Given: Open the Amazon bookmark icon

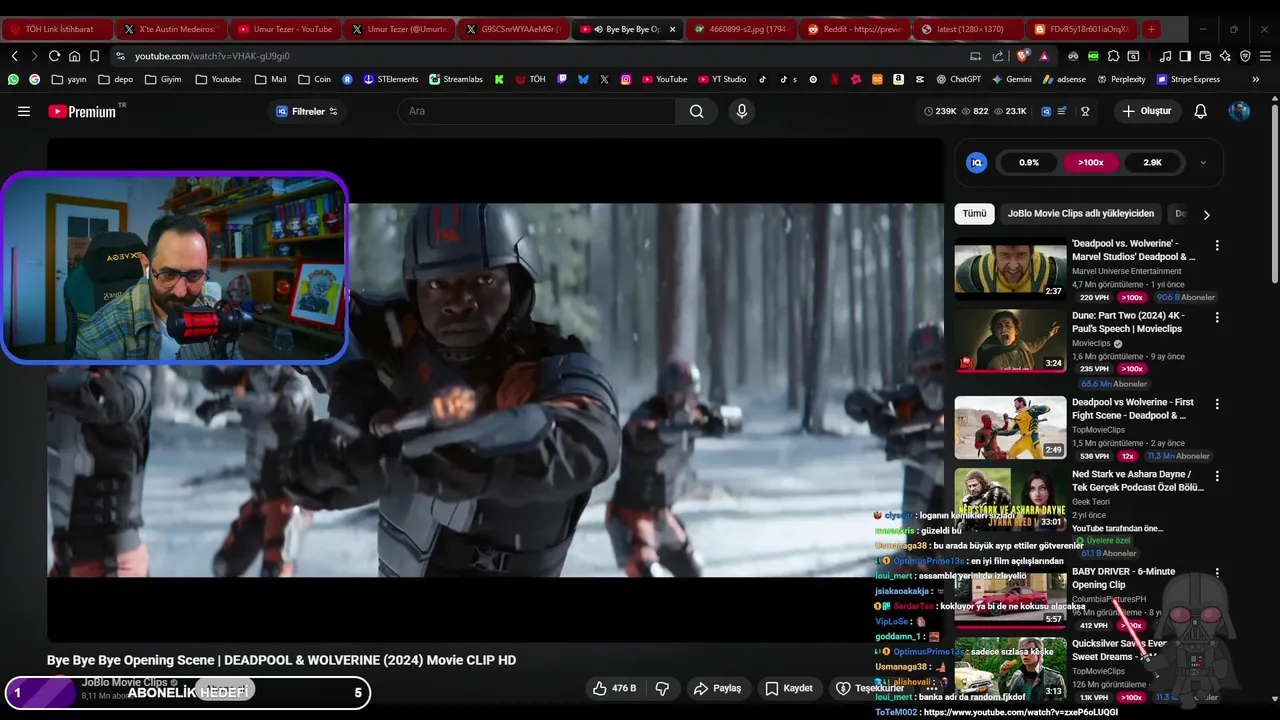Looking at the screenshot, I should [898, 79].
